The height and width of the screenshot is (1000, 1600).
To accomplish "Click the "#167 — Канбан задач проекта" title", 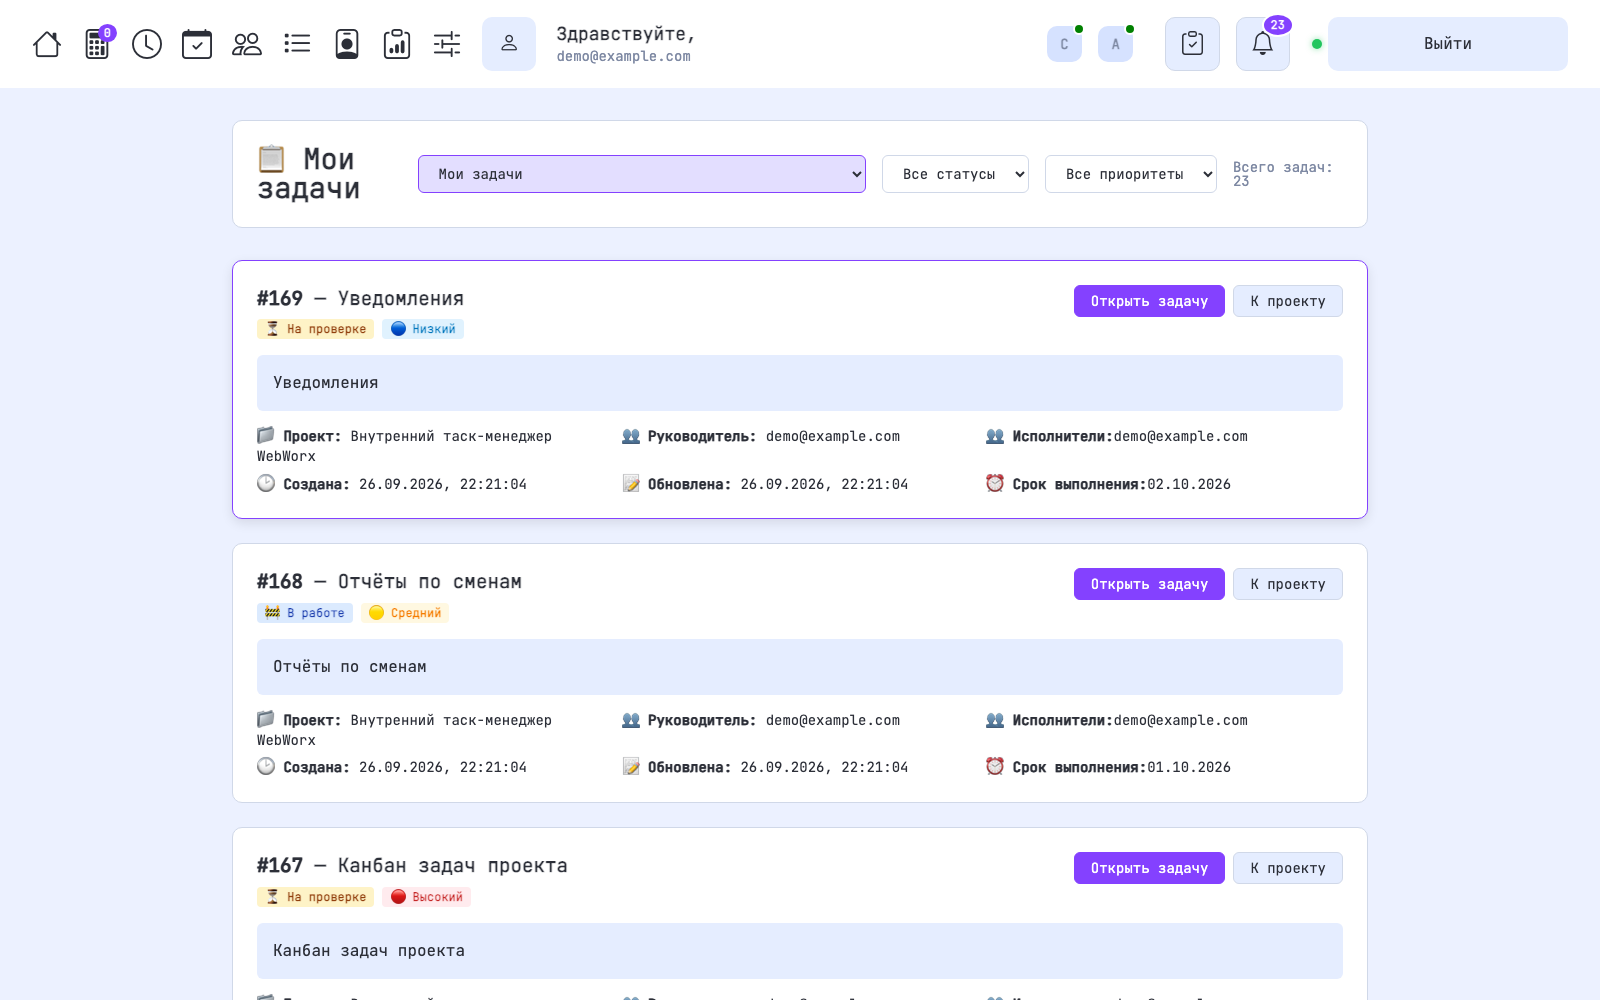I will (412, 865).
